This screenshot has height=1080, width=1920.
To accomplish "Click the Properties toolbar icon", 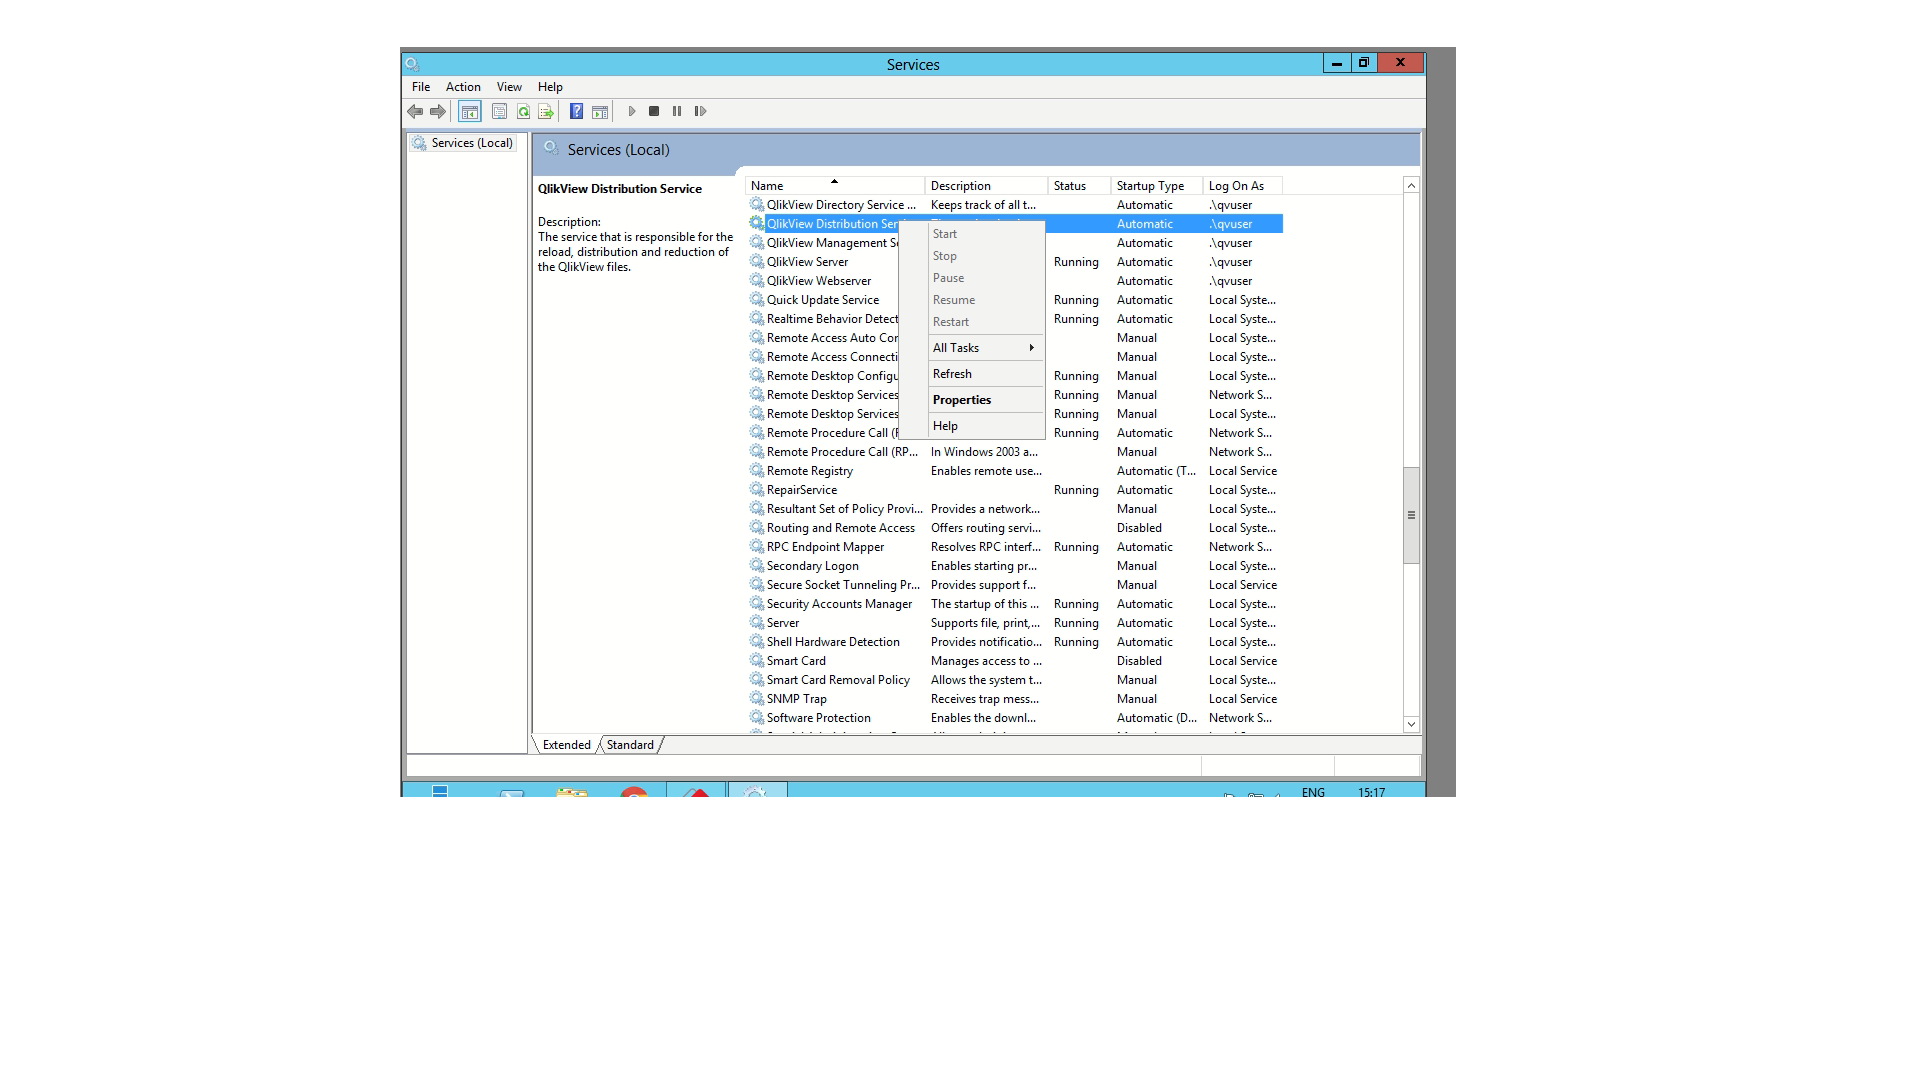I will (499, 112).
